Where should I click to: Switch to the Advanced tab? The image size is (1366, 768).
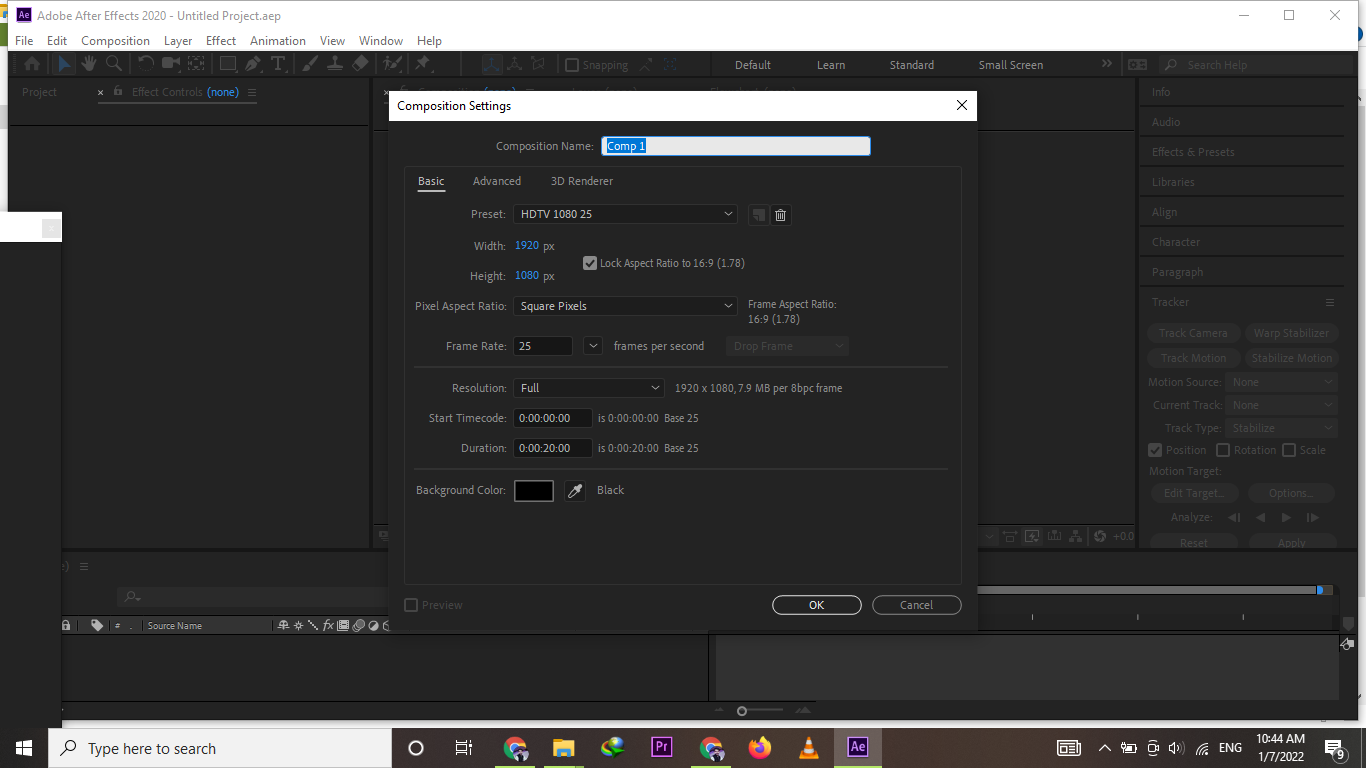coord(497,181)
